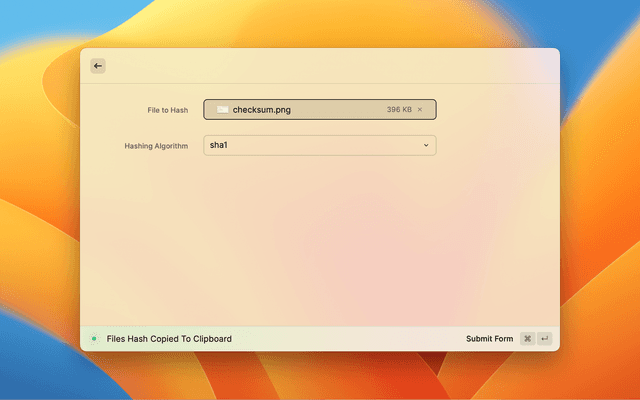Click the bottom action bar's empty middle
Screen dimensions: 640x400
pyautogui.click(x=350, y=339)
